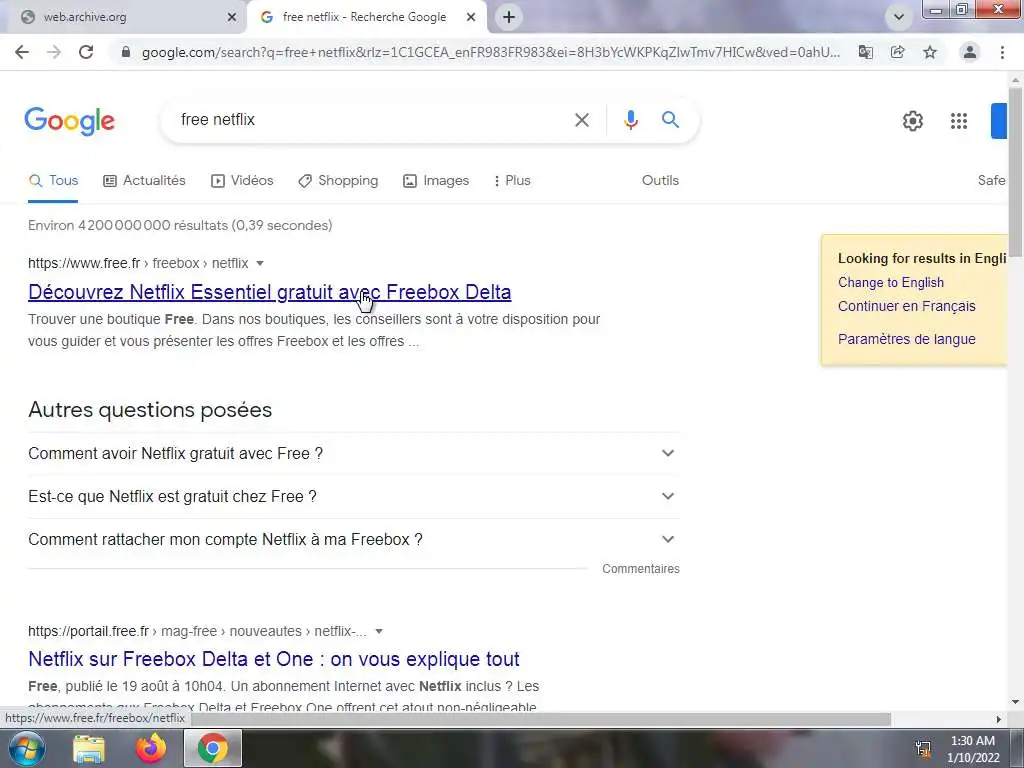The width and height of the screenshot is (1024, 768).
Task: Open 'Découvrez Netflix Essentiel gratuit' result
Action: [270, 292]
